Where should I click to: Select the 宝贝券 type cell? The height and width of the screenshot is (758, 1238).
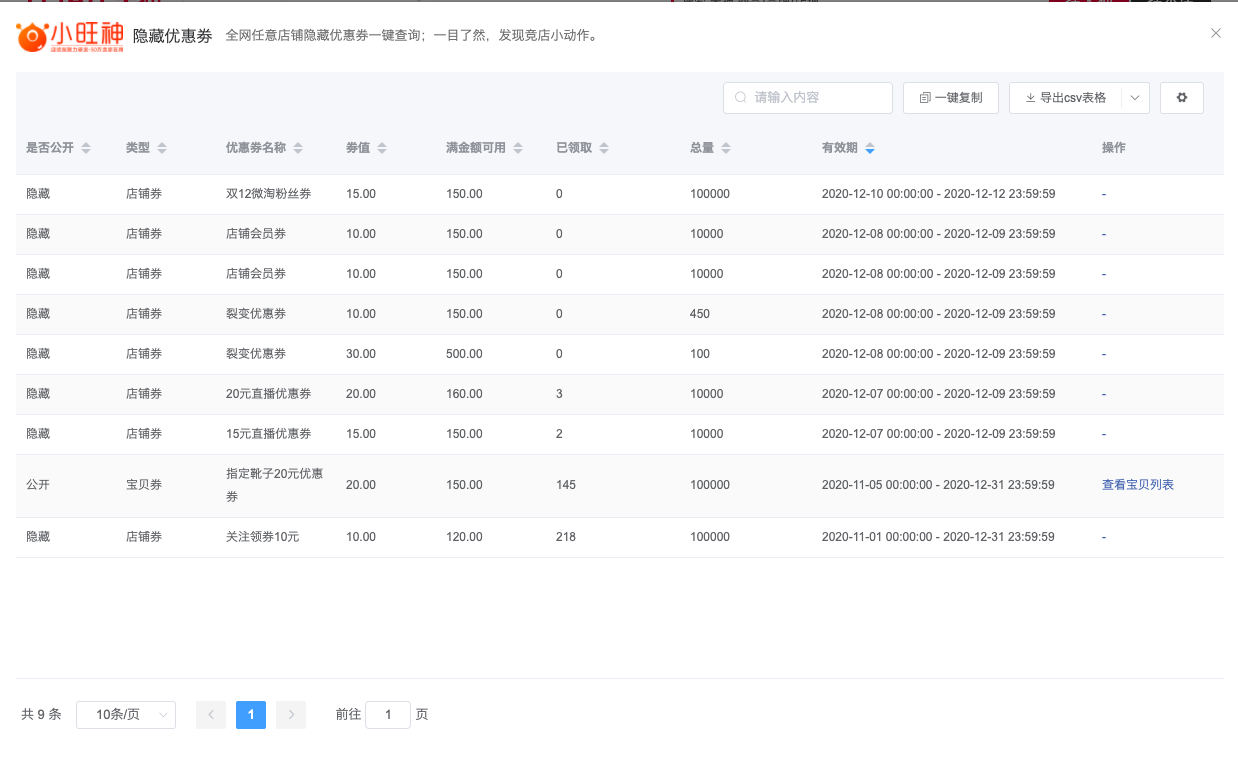click(144, 485)
